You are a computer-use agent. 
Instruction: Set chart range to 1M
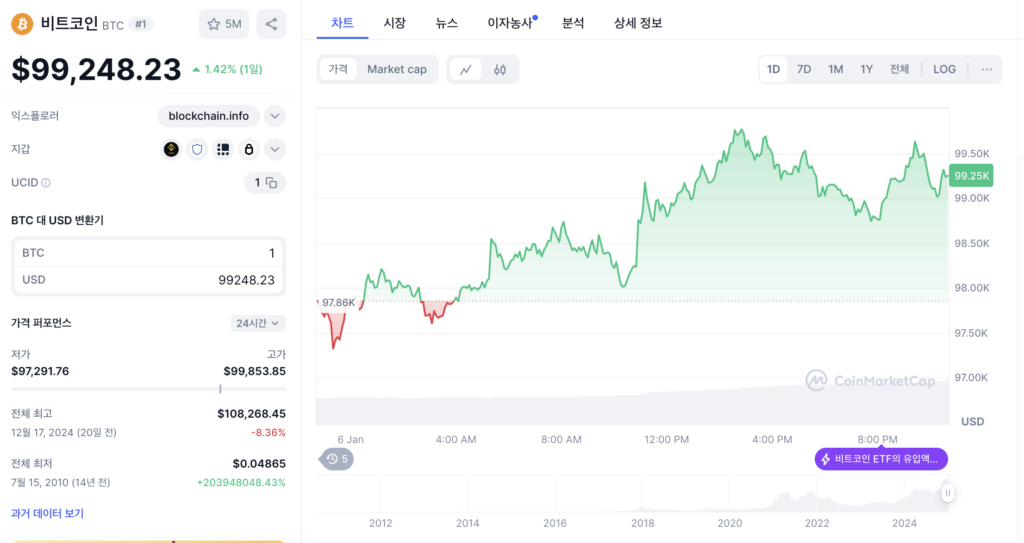835,69
